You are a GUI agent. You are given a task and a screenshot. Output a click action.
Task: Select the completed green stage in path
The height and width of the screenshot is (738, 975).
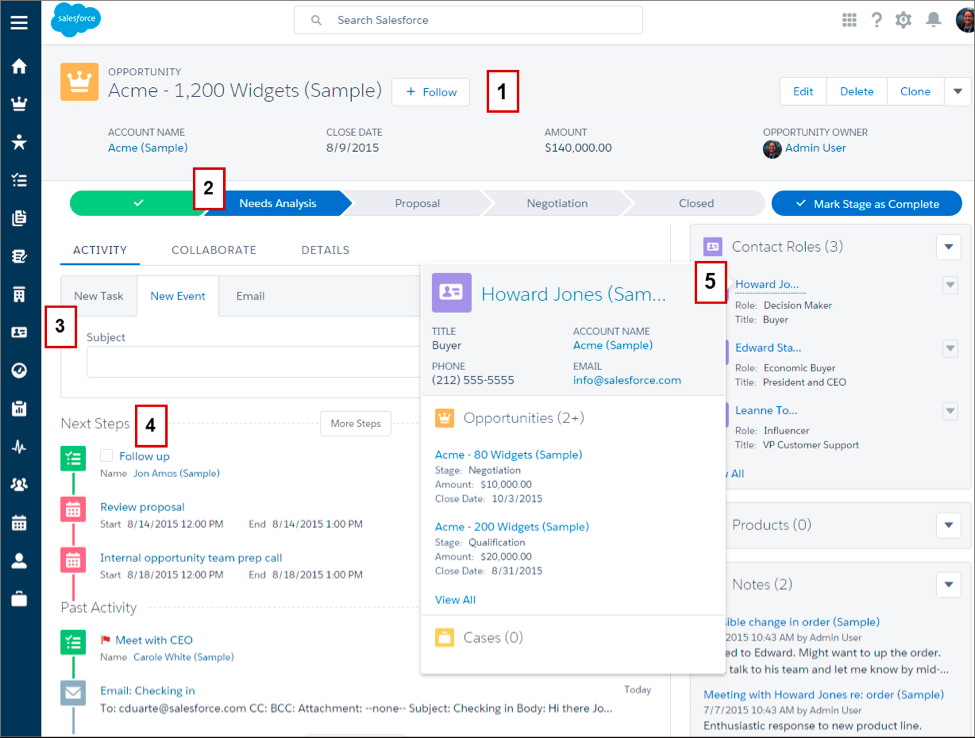138,203
